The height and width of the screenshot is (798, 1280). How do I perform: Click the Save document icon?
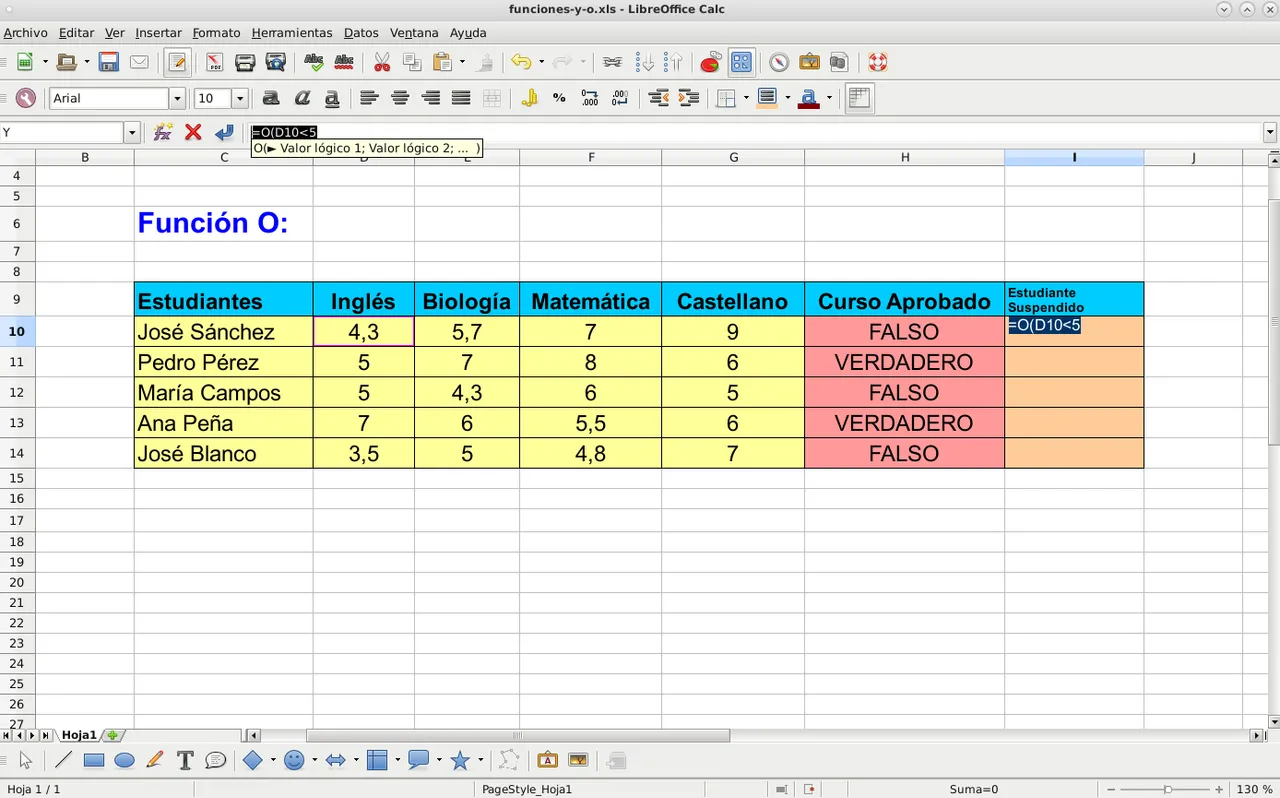click(108, 62)
